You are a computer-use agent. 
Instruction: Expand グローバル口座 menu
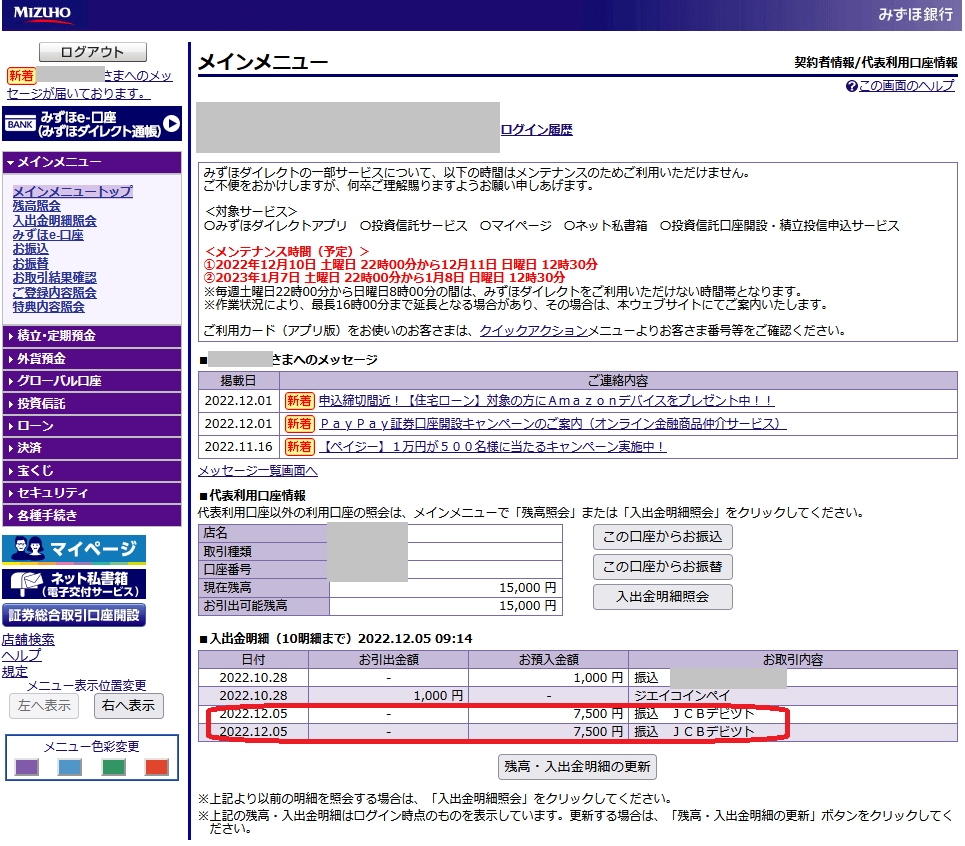coord(92,381)
